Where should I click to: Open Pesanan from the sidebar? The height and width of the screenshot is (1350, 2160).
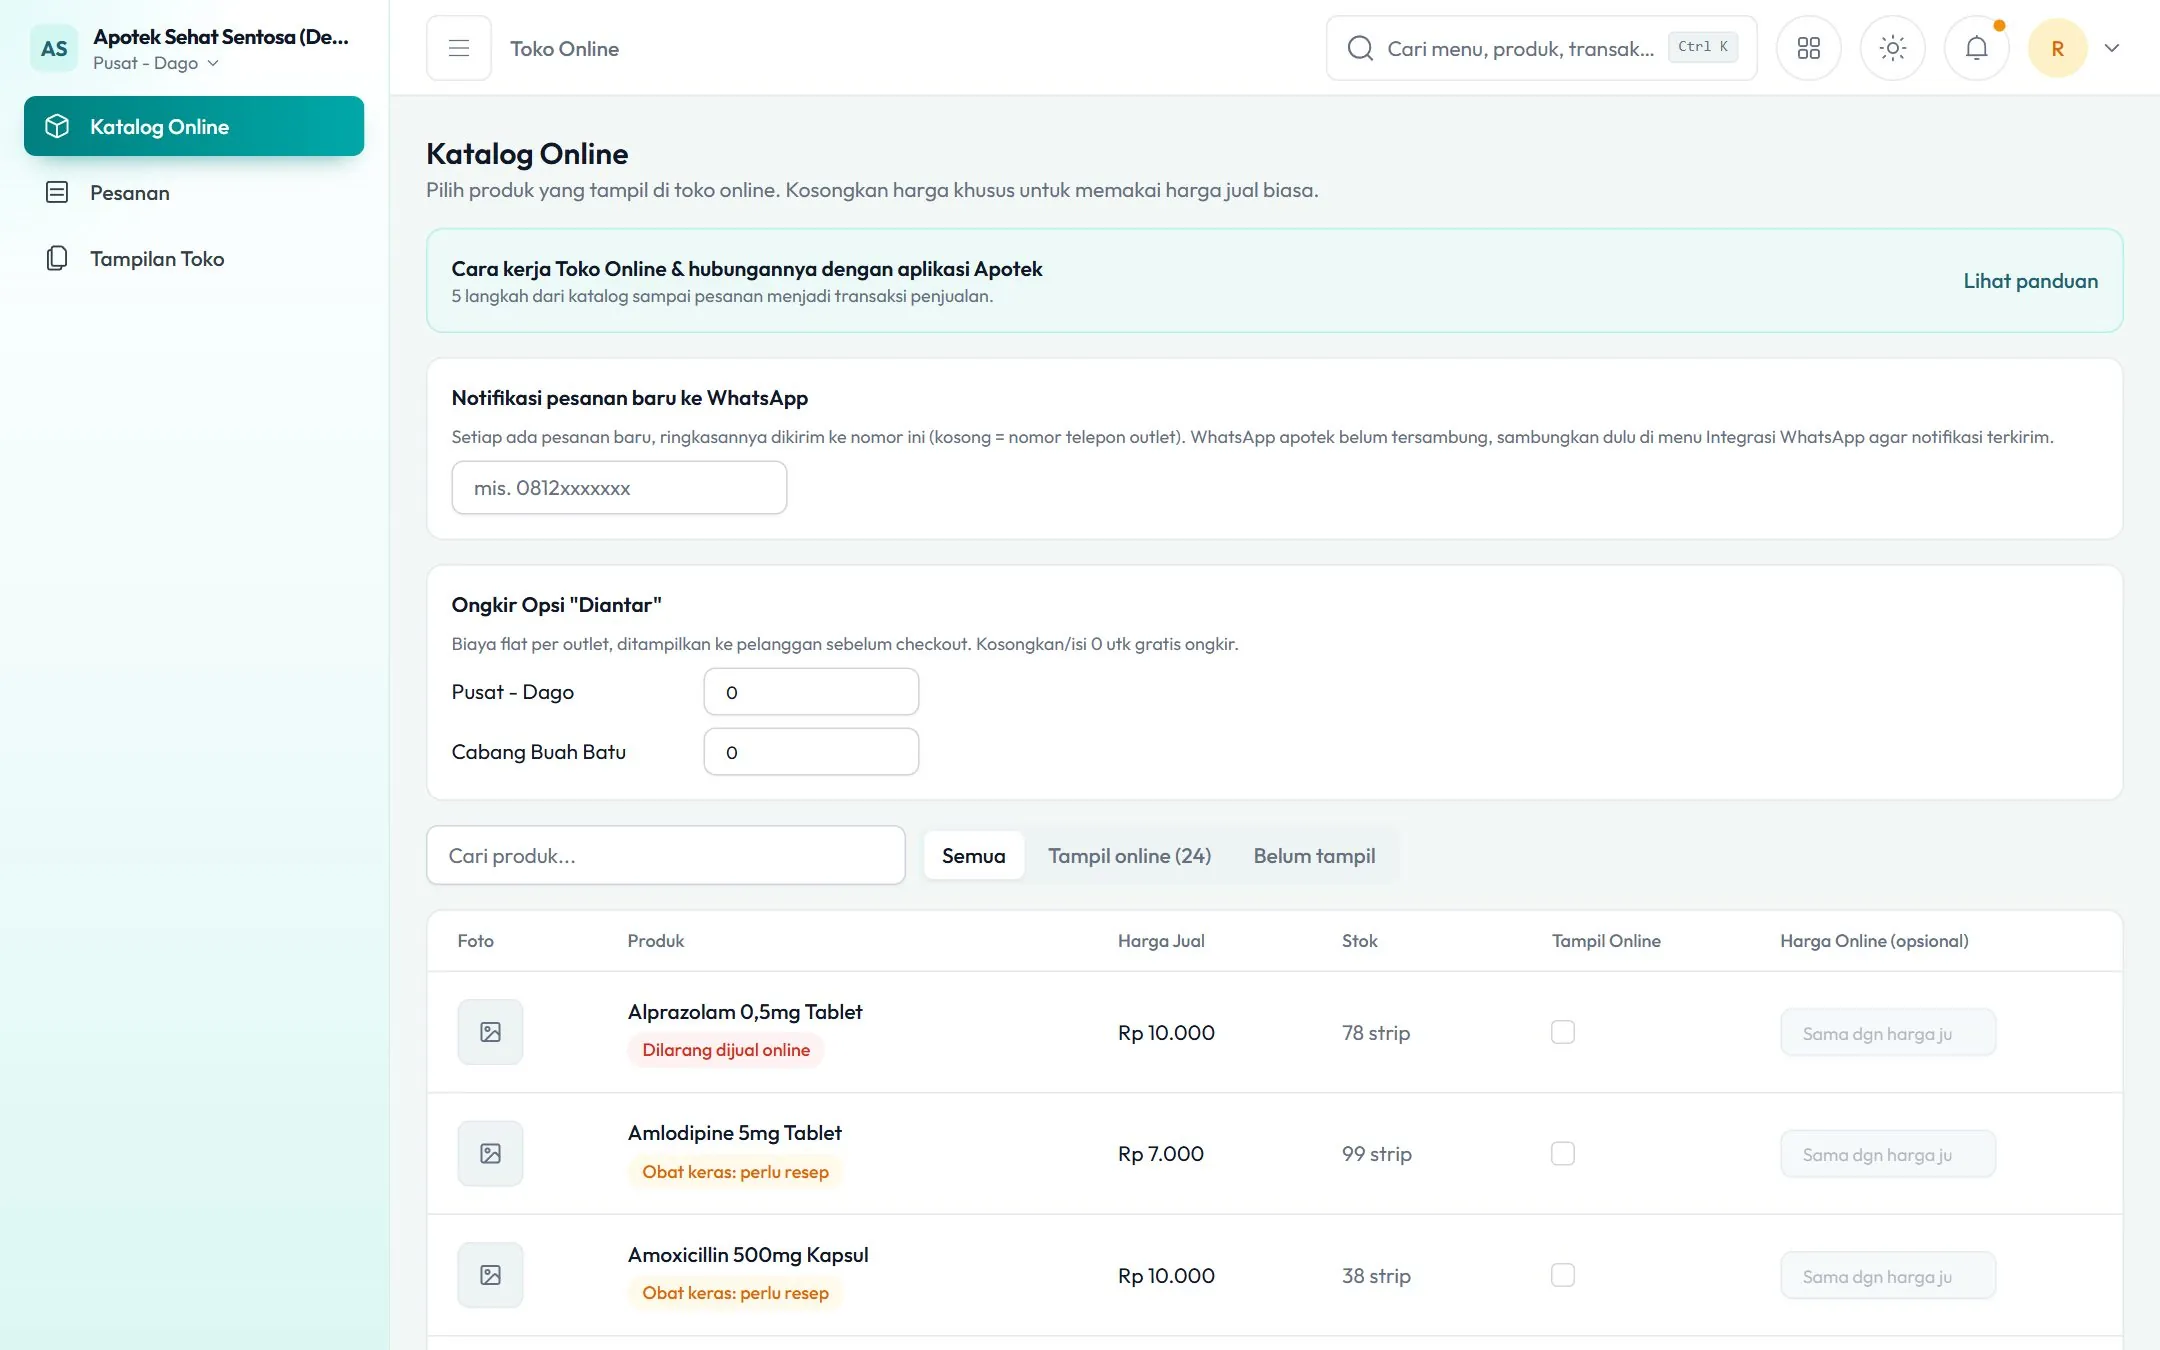pyautogui.click(x=194, y=192)
